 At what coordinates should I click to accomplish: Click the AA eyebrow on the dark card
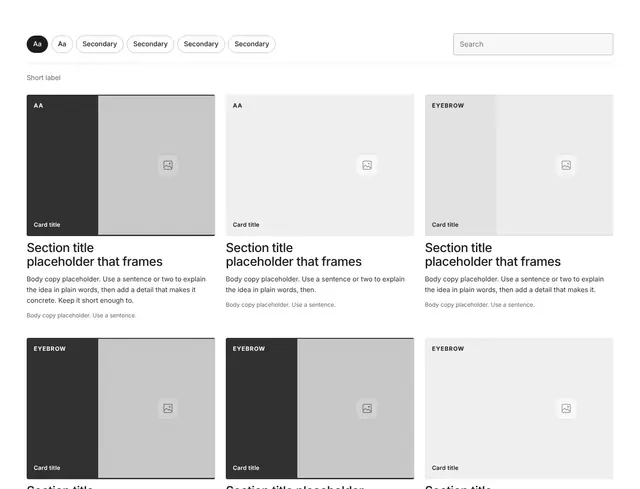click(x=38, y=106)
